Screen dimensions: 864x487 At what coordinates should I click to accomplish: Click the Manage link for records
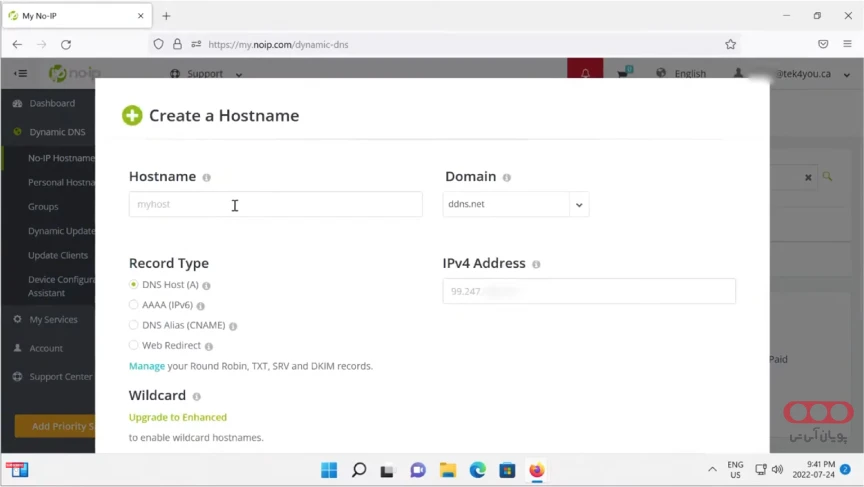pos(147,366)
